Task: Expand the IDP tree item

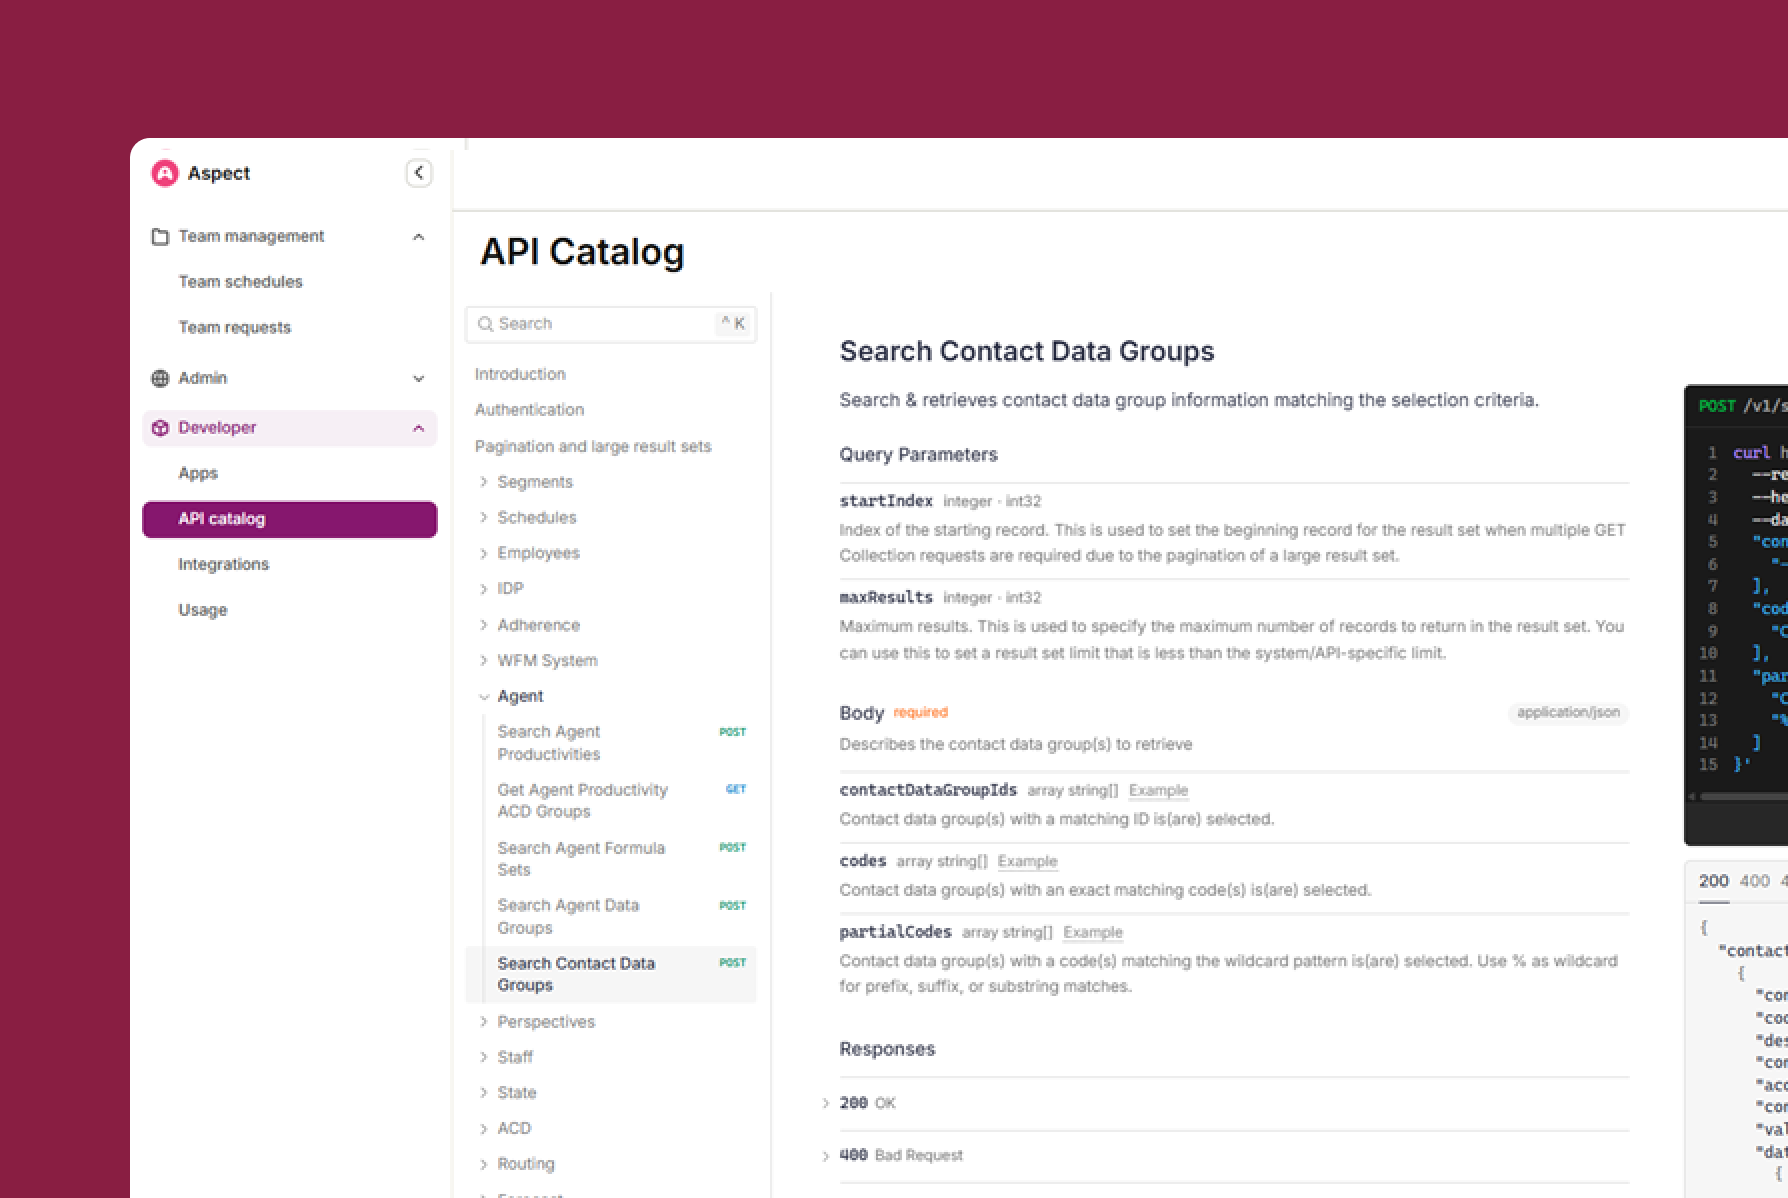Action: pyautogui.click(x=484, y=589)
